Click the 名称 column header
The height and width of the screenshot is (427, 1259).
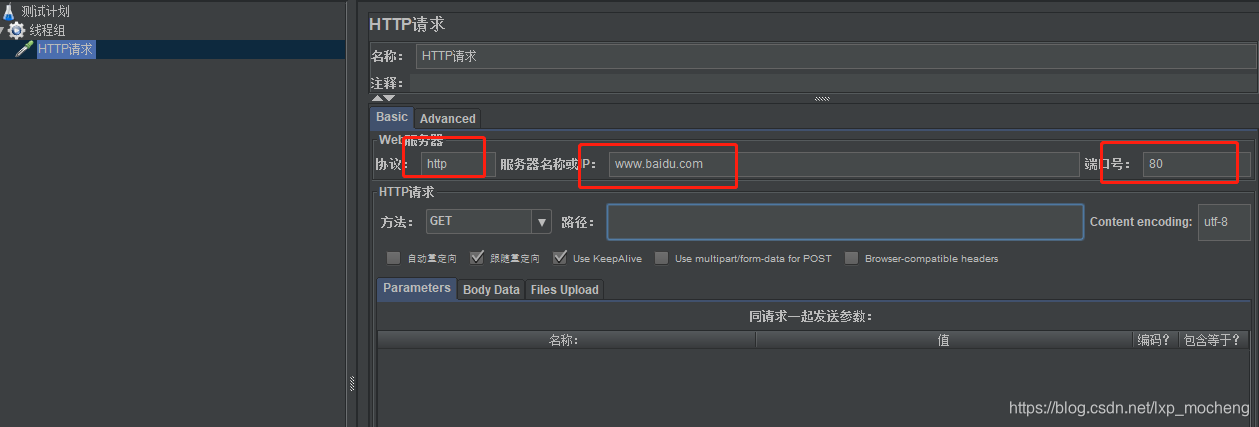(x=566, y=340)
